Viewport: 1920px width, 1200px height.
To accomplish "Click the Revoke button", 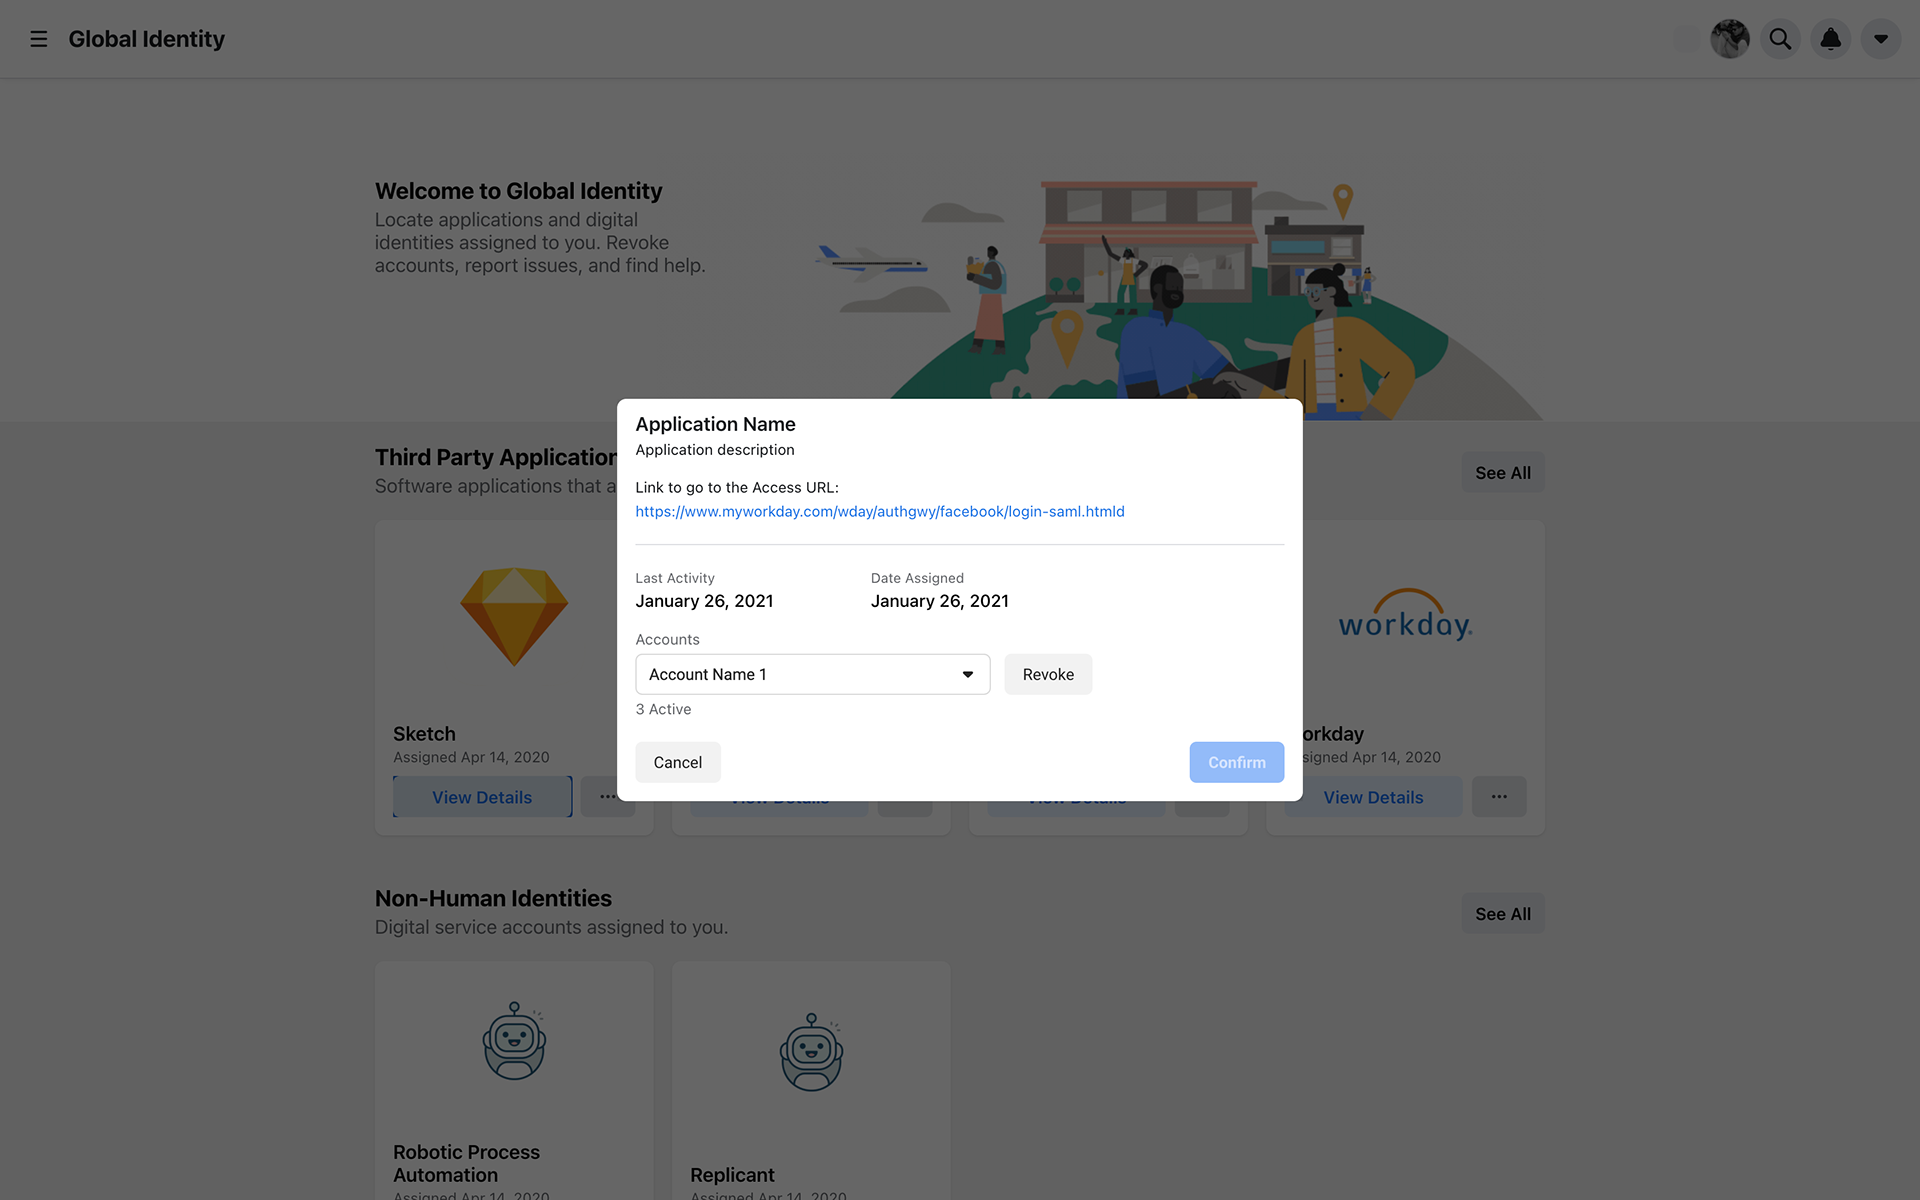I will pyautogui.click(x=1048, y=674).
